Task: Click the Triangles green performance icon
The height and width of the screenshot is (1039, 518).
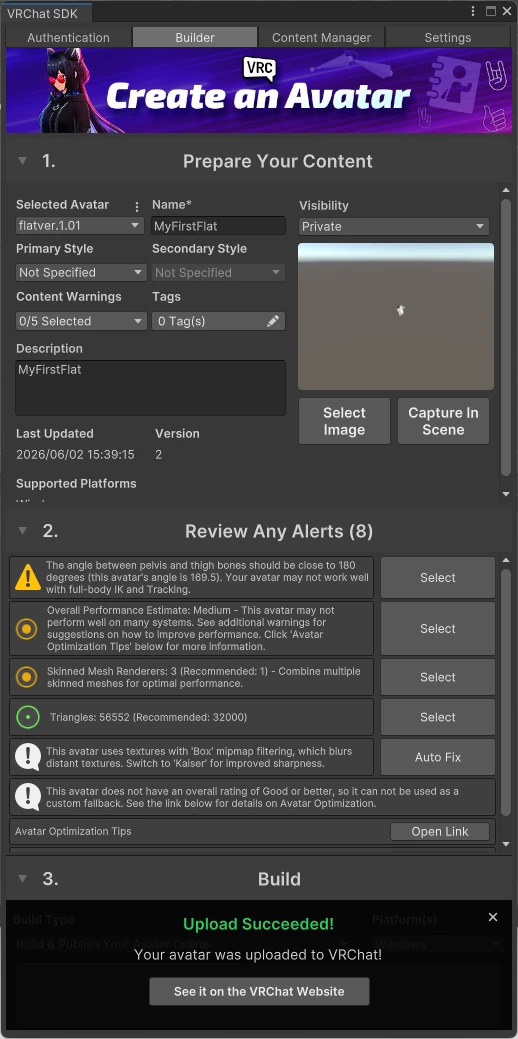Action: pos(28,717)
